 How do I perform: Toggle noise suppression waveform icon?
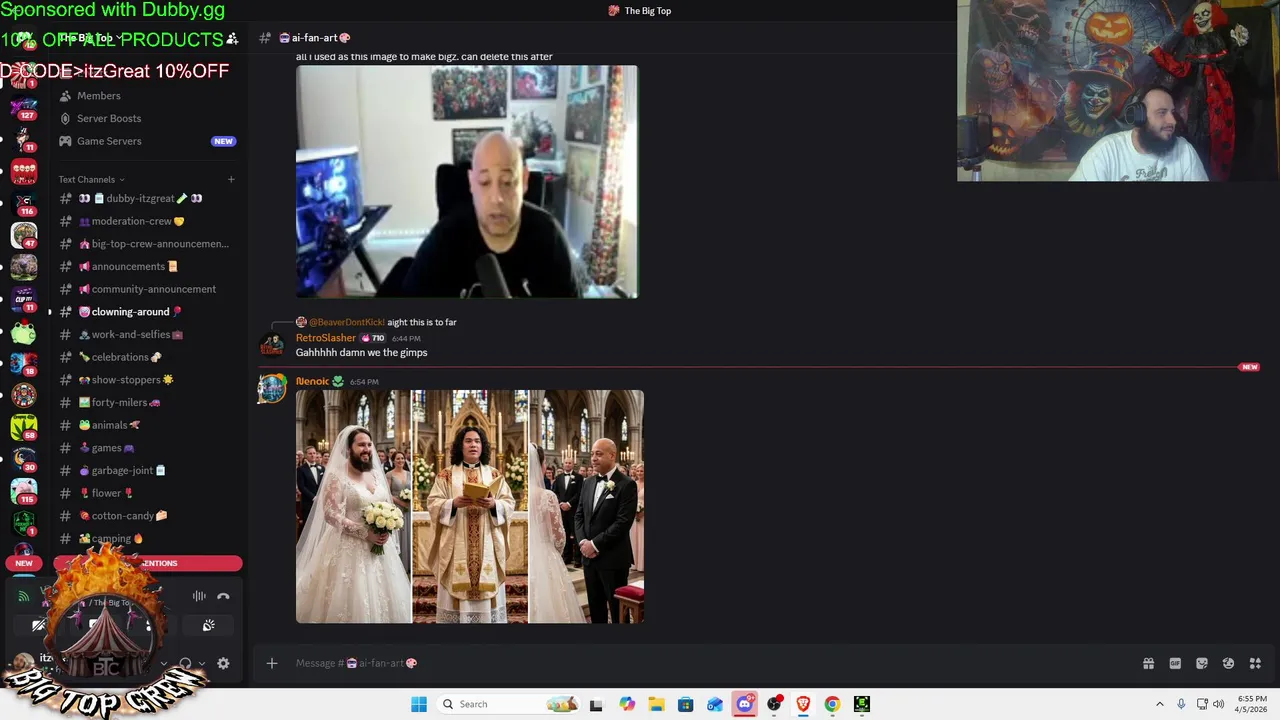click(199, 596)
